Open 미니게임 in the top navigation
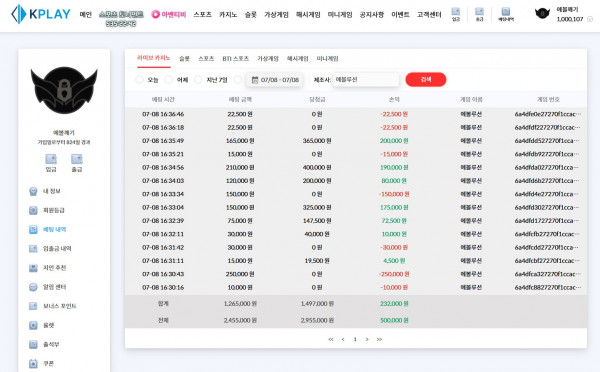This screenshot has height=372, width=600. pos(340,15)
